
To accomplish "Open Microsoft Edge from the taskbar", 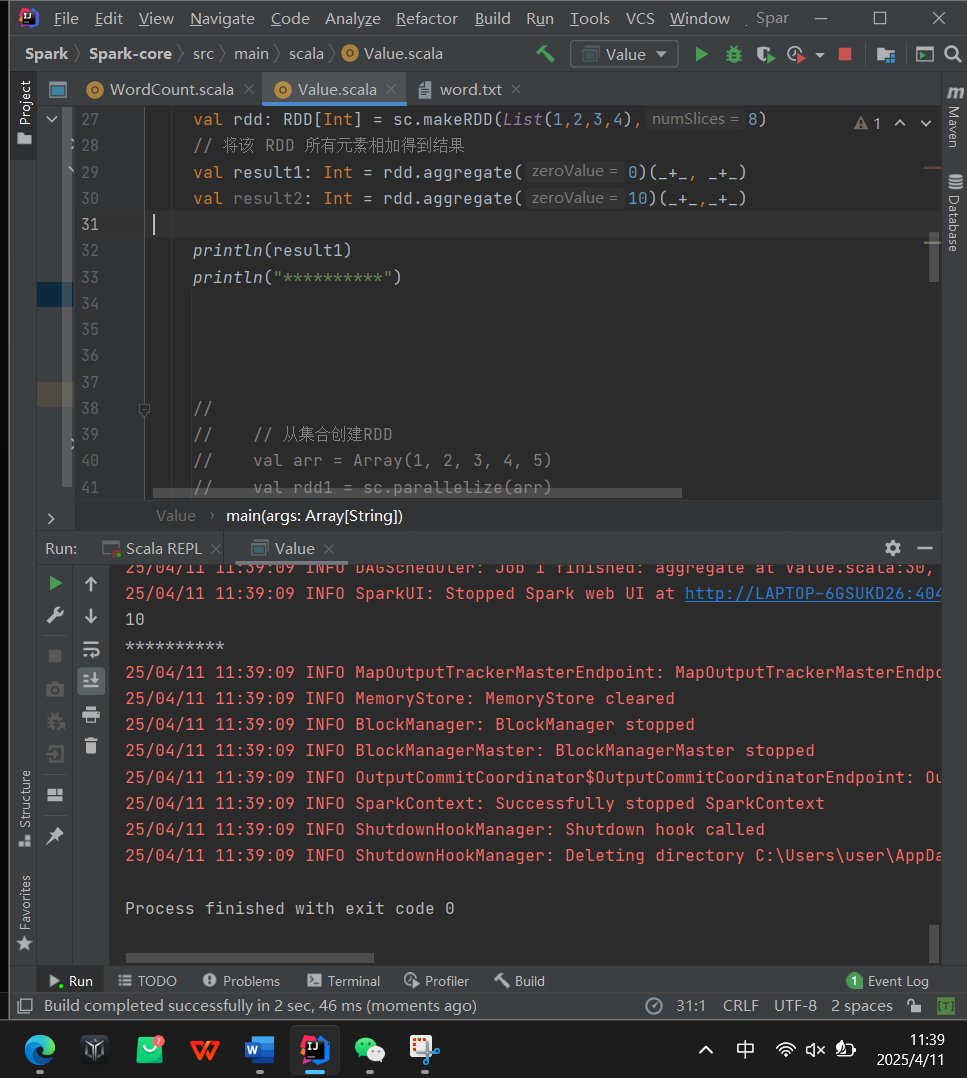I will tap(40, 1050).
